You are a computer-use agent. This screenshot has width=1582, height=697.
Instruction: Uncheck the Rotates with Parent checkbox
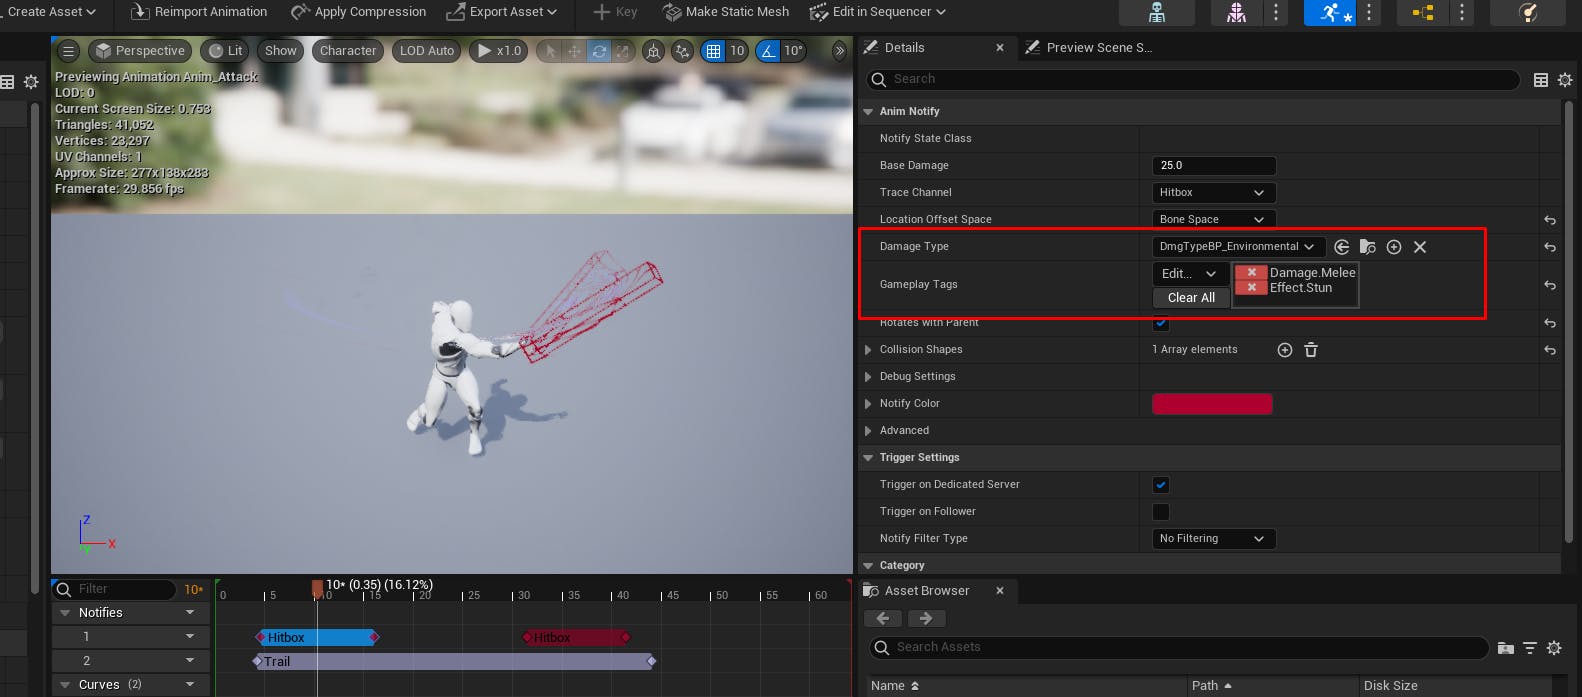pos(1161,323)
